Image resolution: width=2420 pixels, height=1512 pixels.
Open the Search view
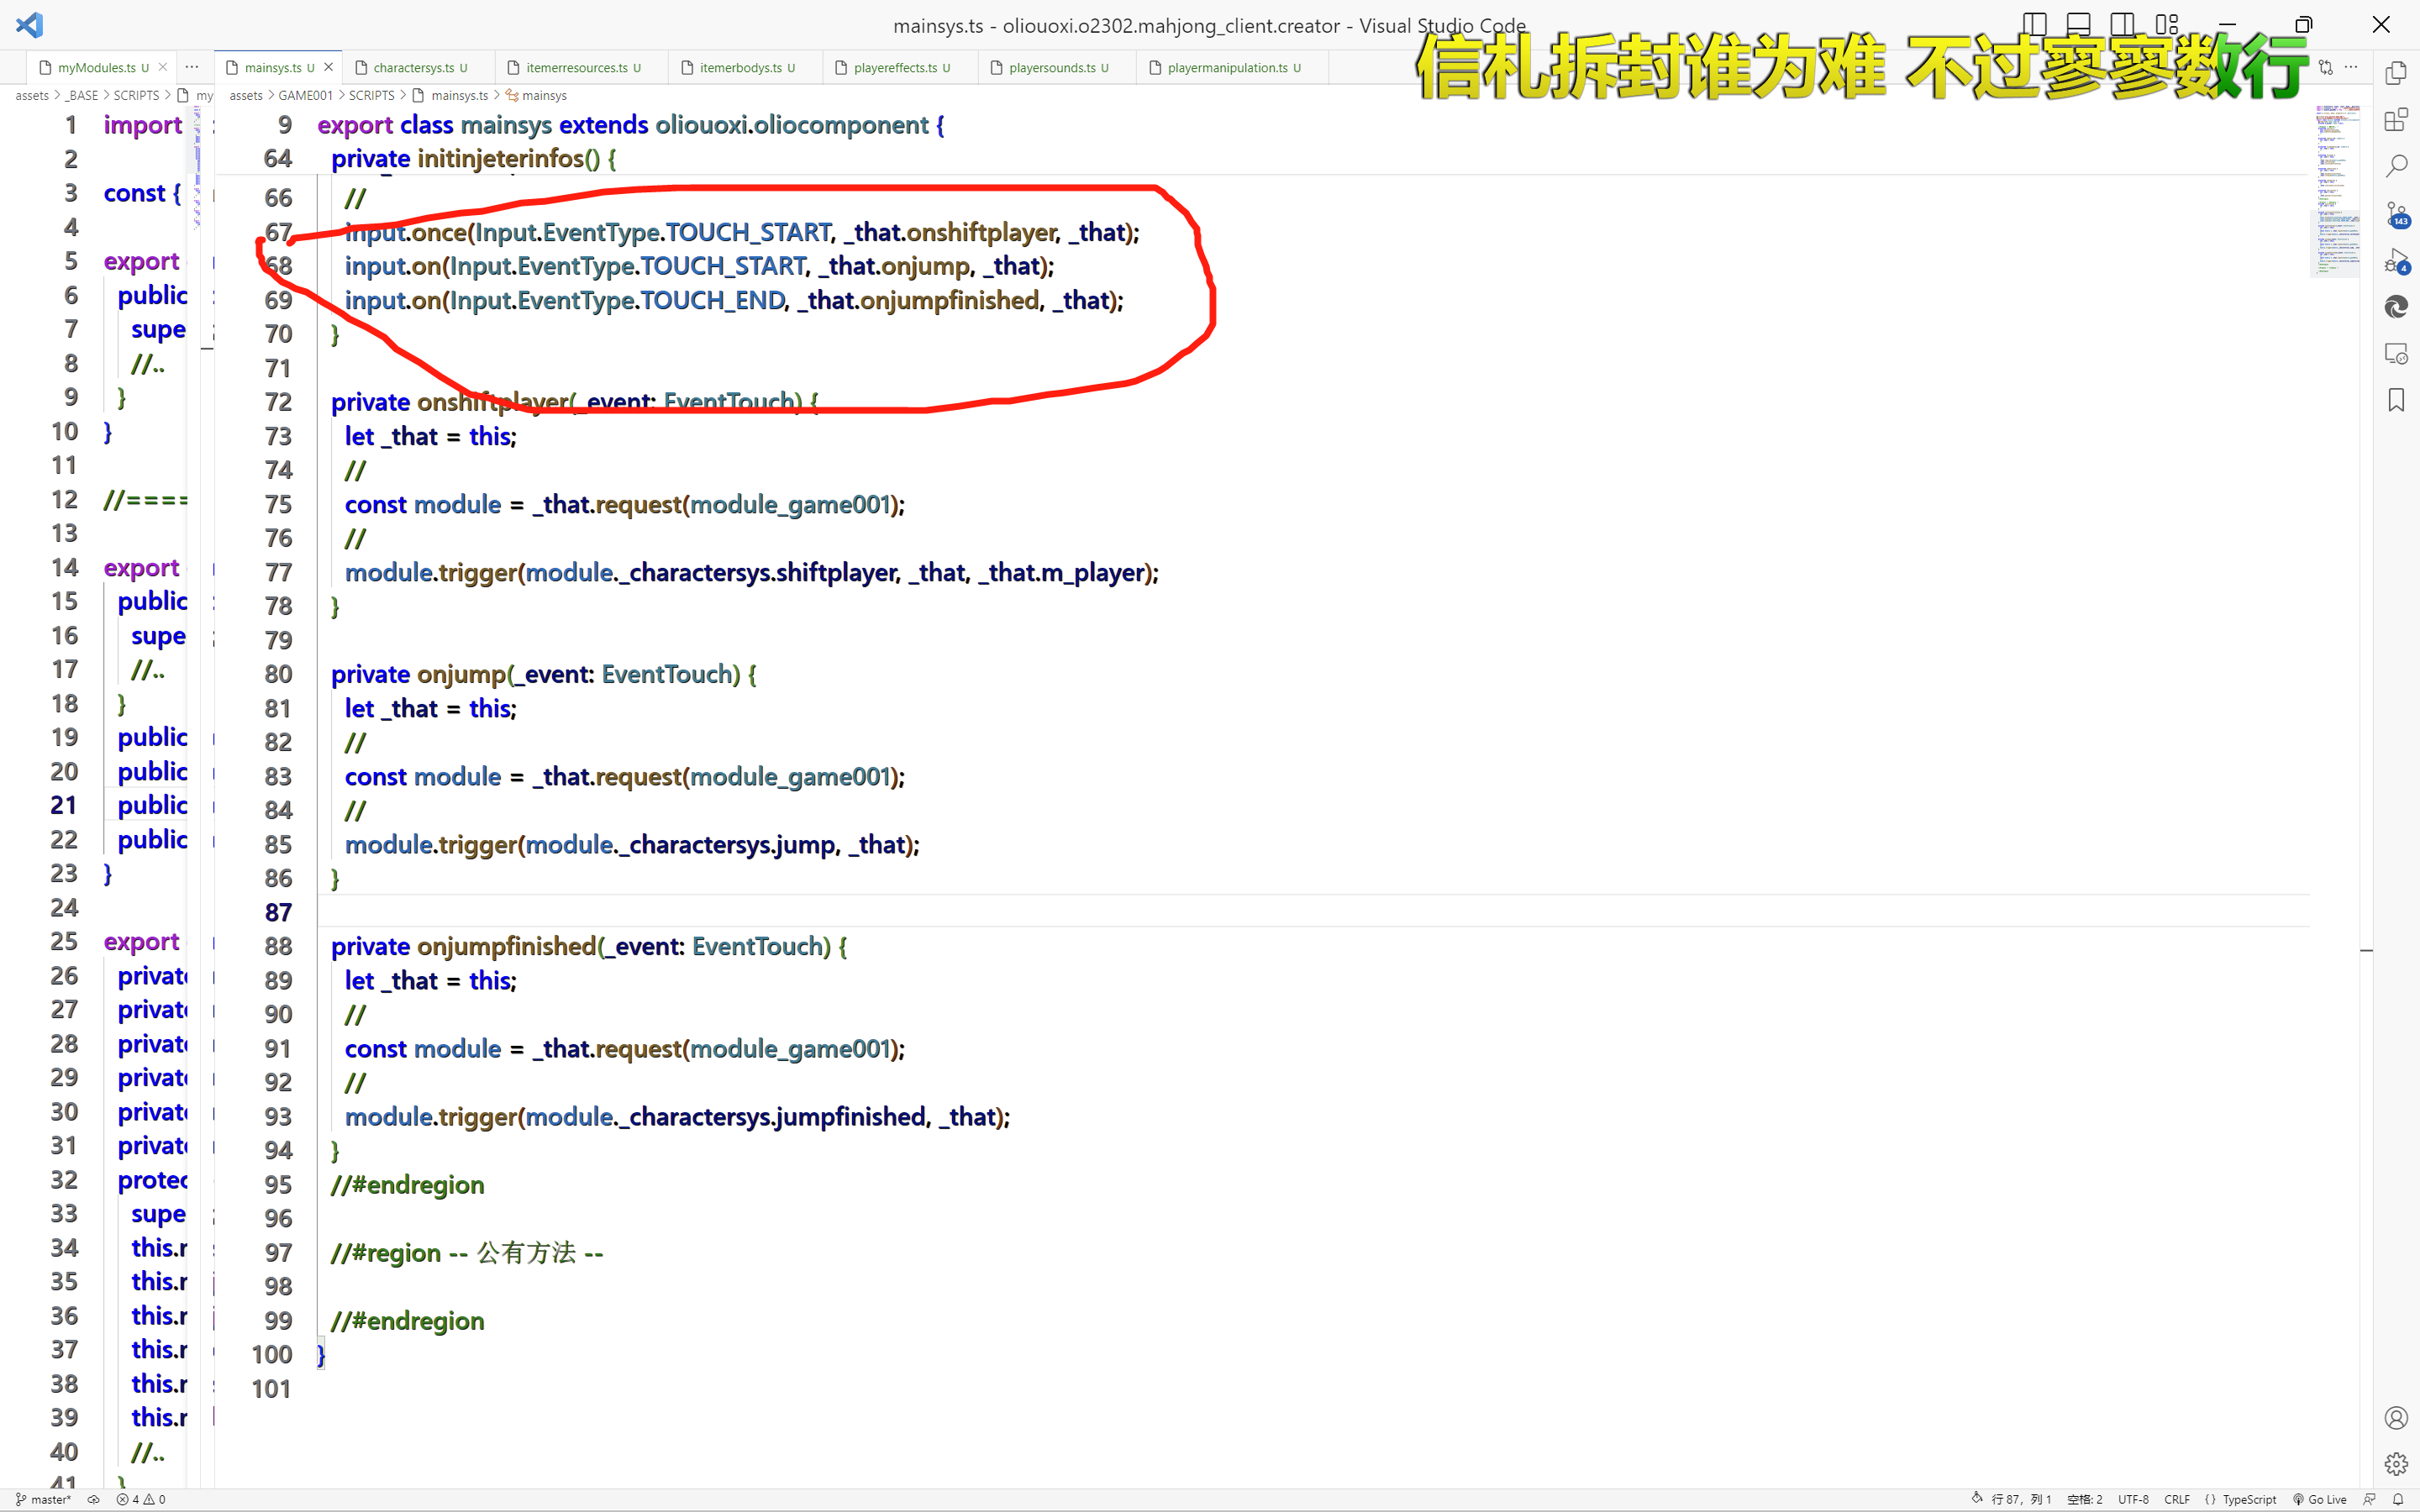(2396, 166)
